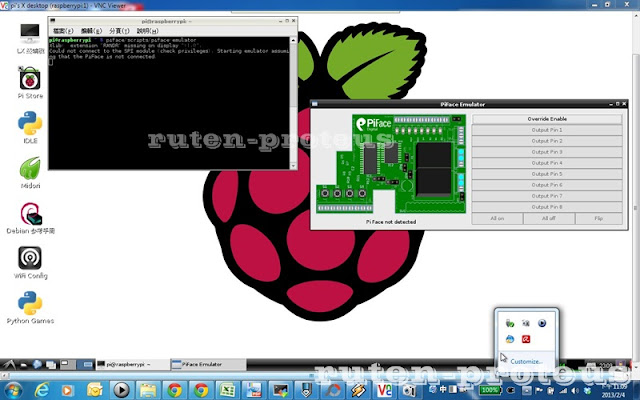The image size is (640, 400).
Task: Click the VNC Viewer icon in Windows taskbar
Action: (384, 391)
